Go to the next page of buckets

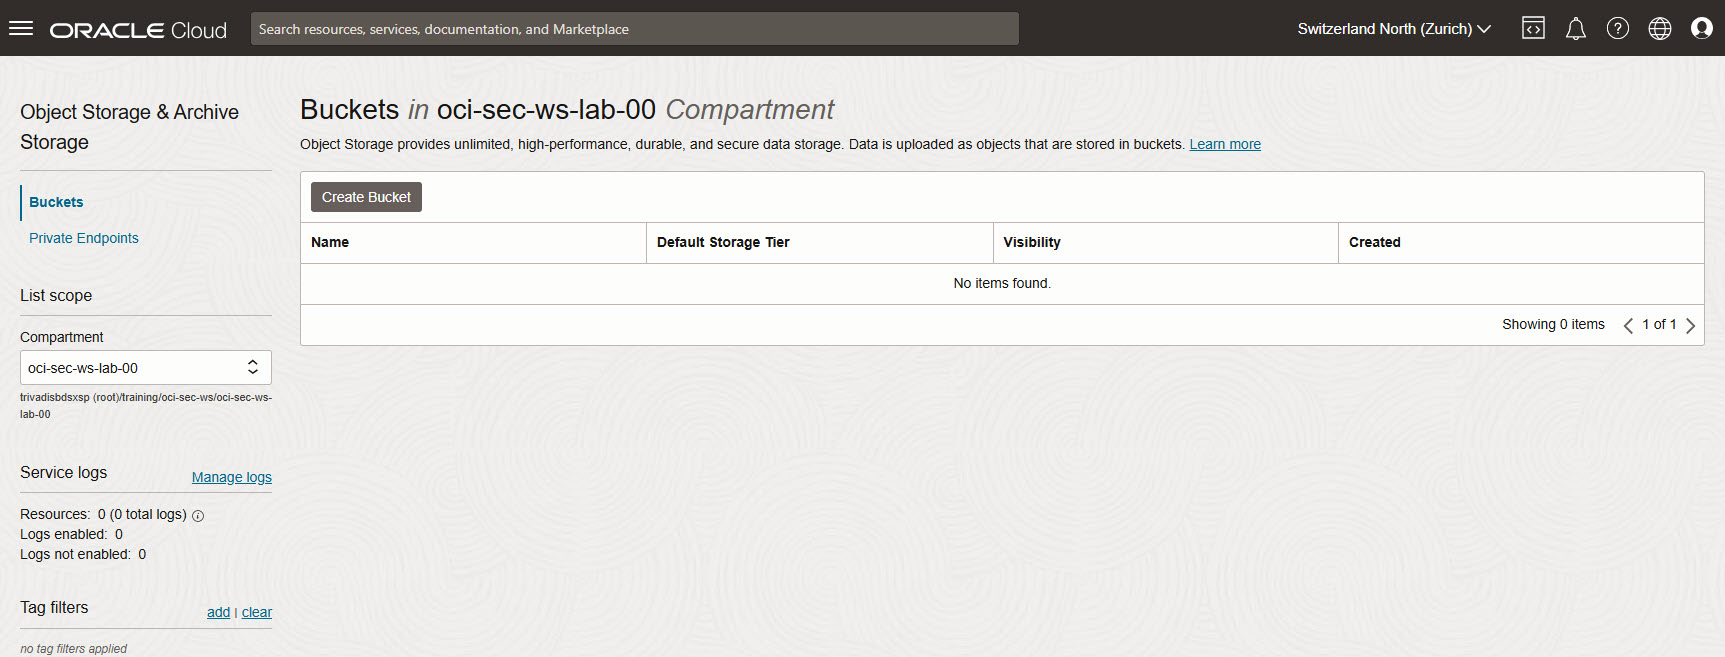[1690, 325]
